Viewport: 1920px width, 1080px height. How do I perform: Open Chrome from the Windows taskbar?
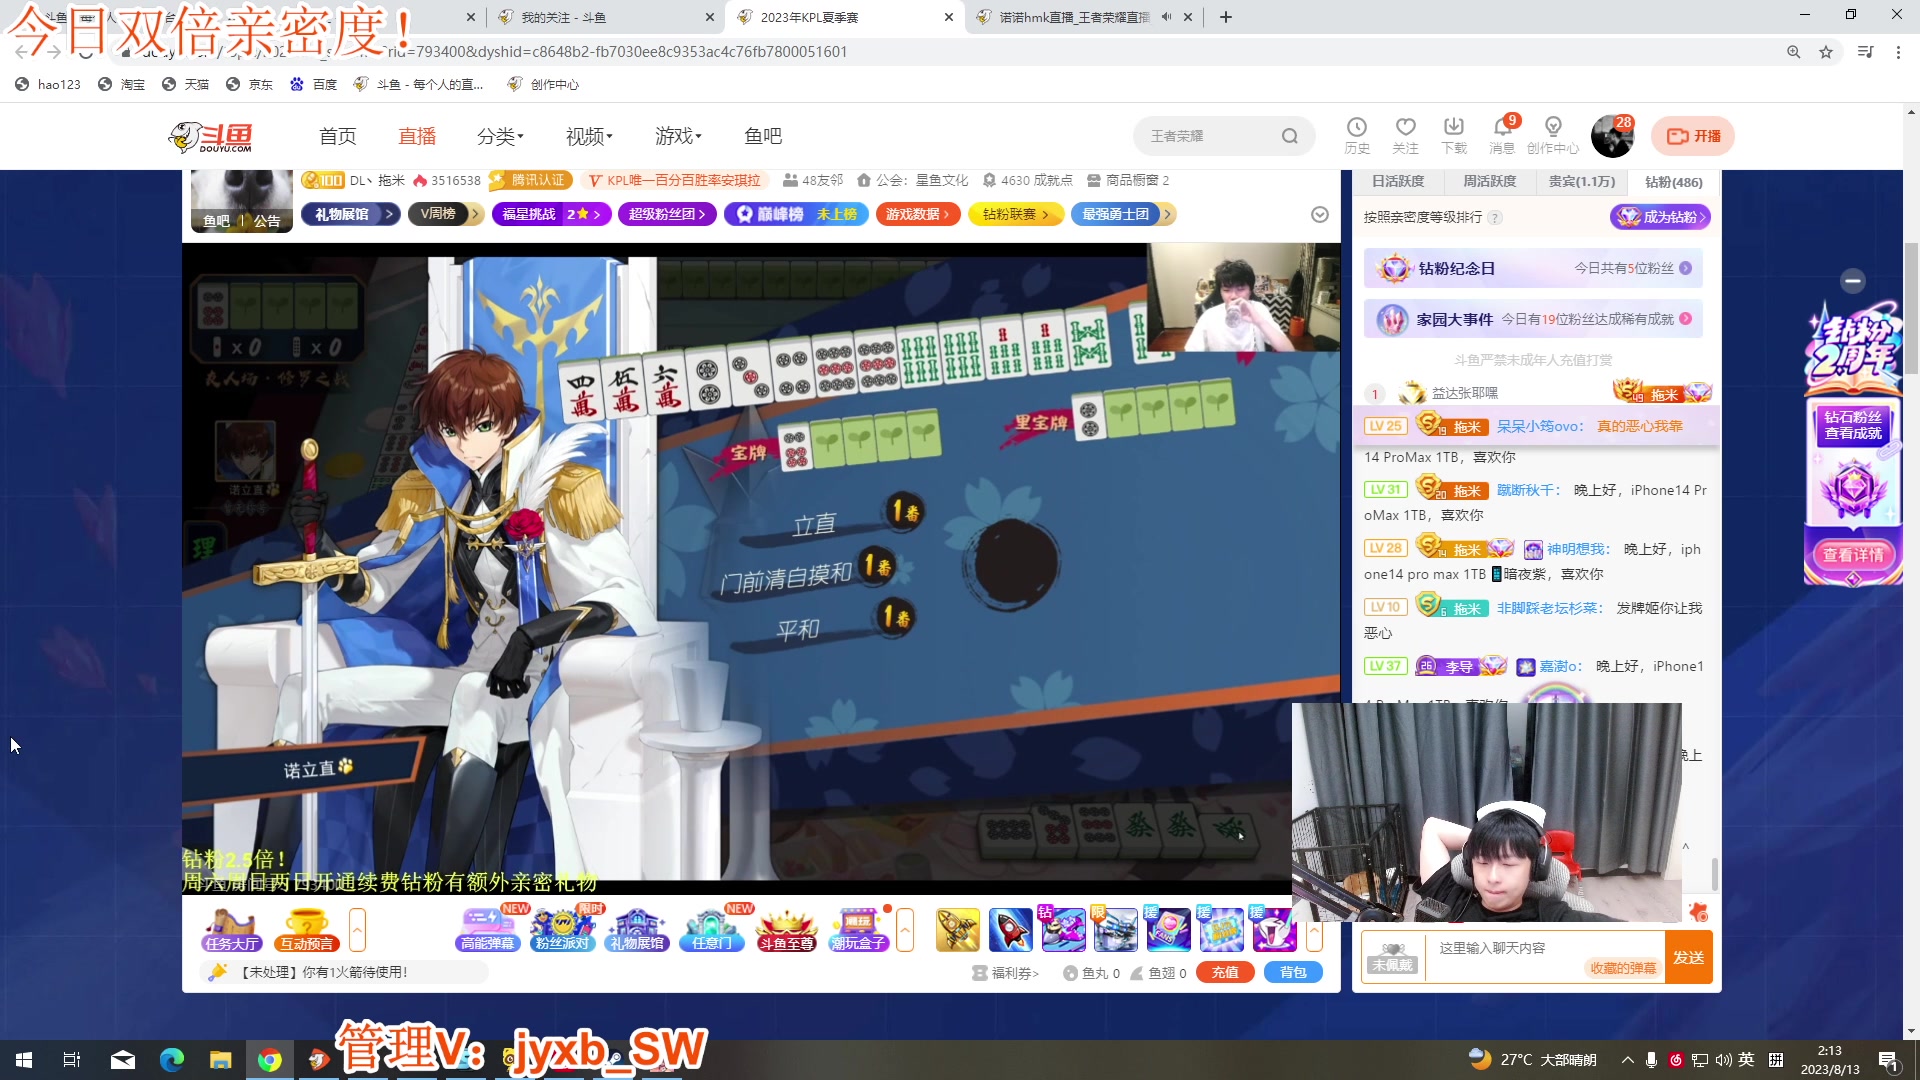click(x=269, y=1060)
